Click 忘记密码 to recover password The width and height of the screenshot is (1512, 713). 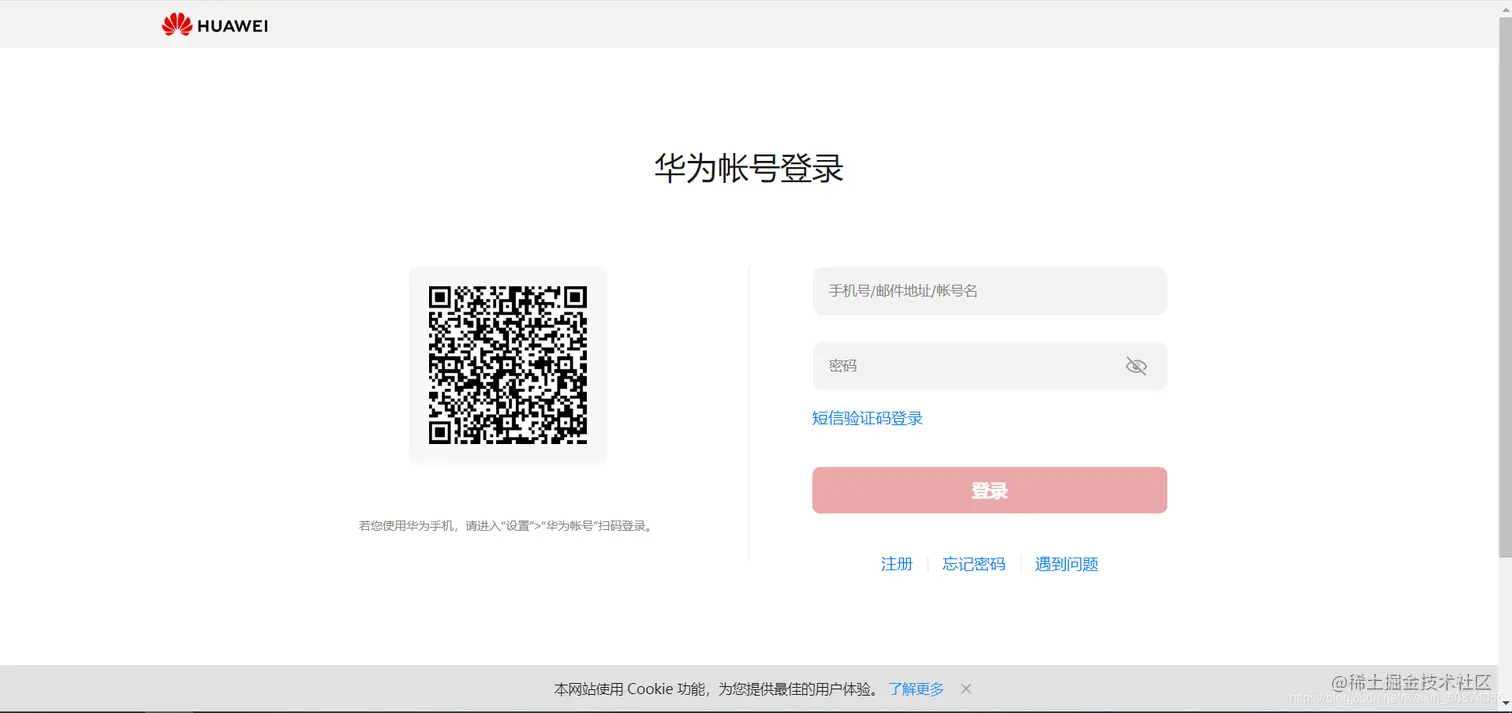973,564
